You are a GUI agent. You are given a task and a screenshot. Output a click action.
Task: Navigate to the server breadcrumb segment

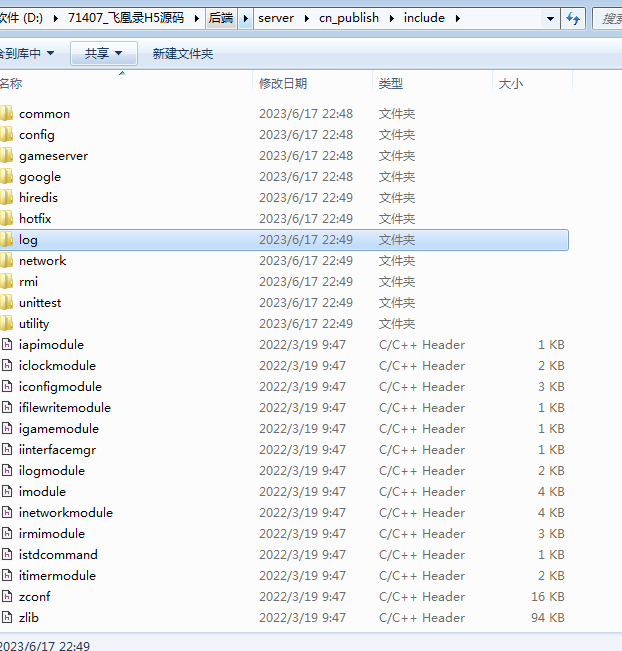pyautogui.click(x=277, y=18)
